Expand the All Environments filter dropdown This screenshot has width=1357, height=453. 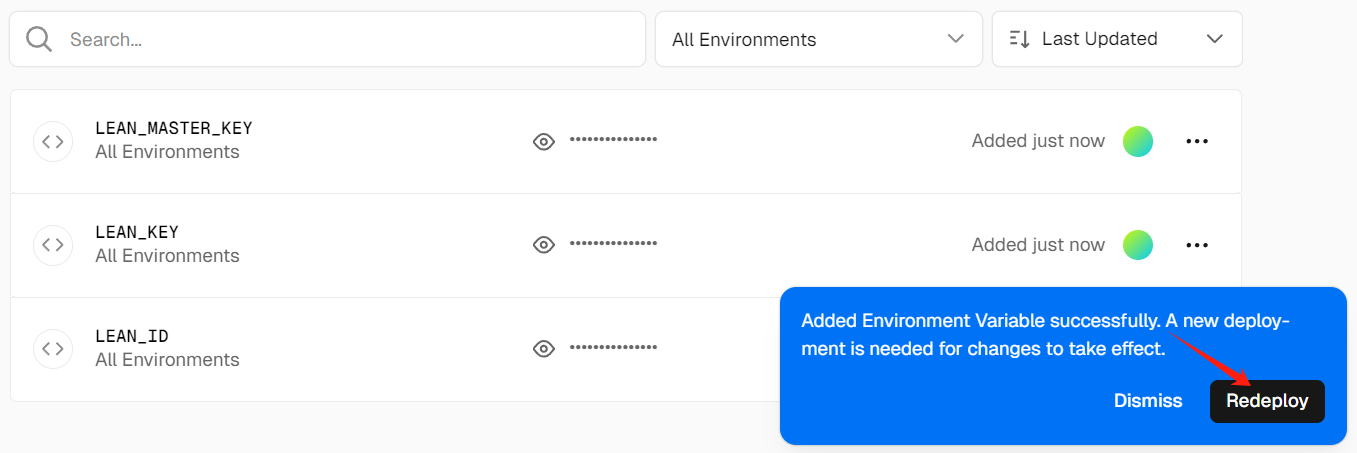pyautogui.click(x=817, y=39)
